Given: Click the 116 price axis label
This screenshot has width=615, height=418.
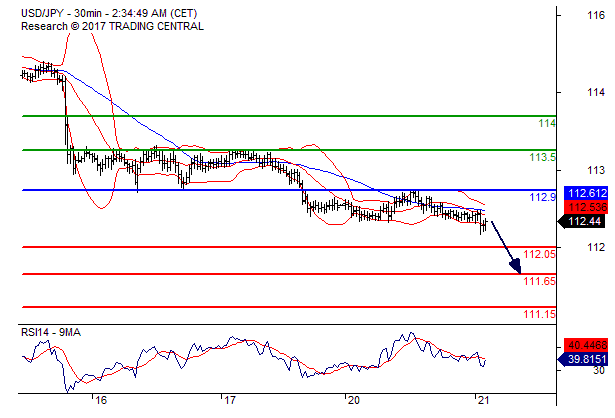Looking at the screenshot, I should coord(596,15).
